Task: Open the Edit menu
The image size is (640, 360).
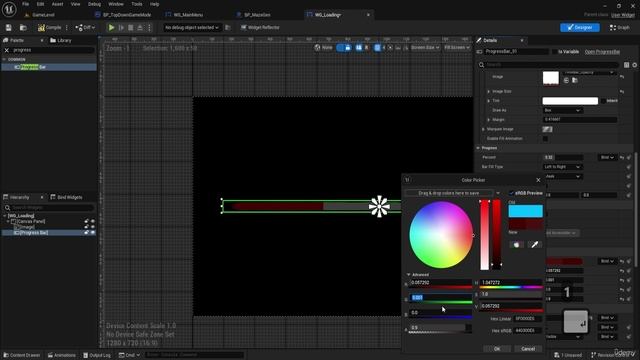Action: [x=40, y=4]
